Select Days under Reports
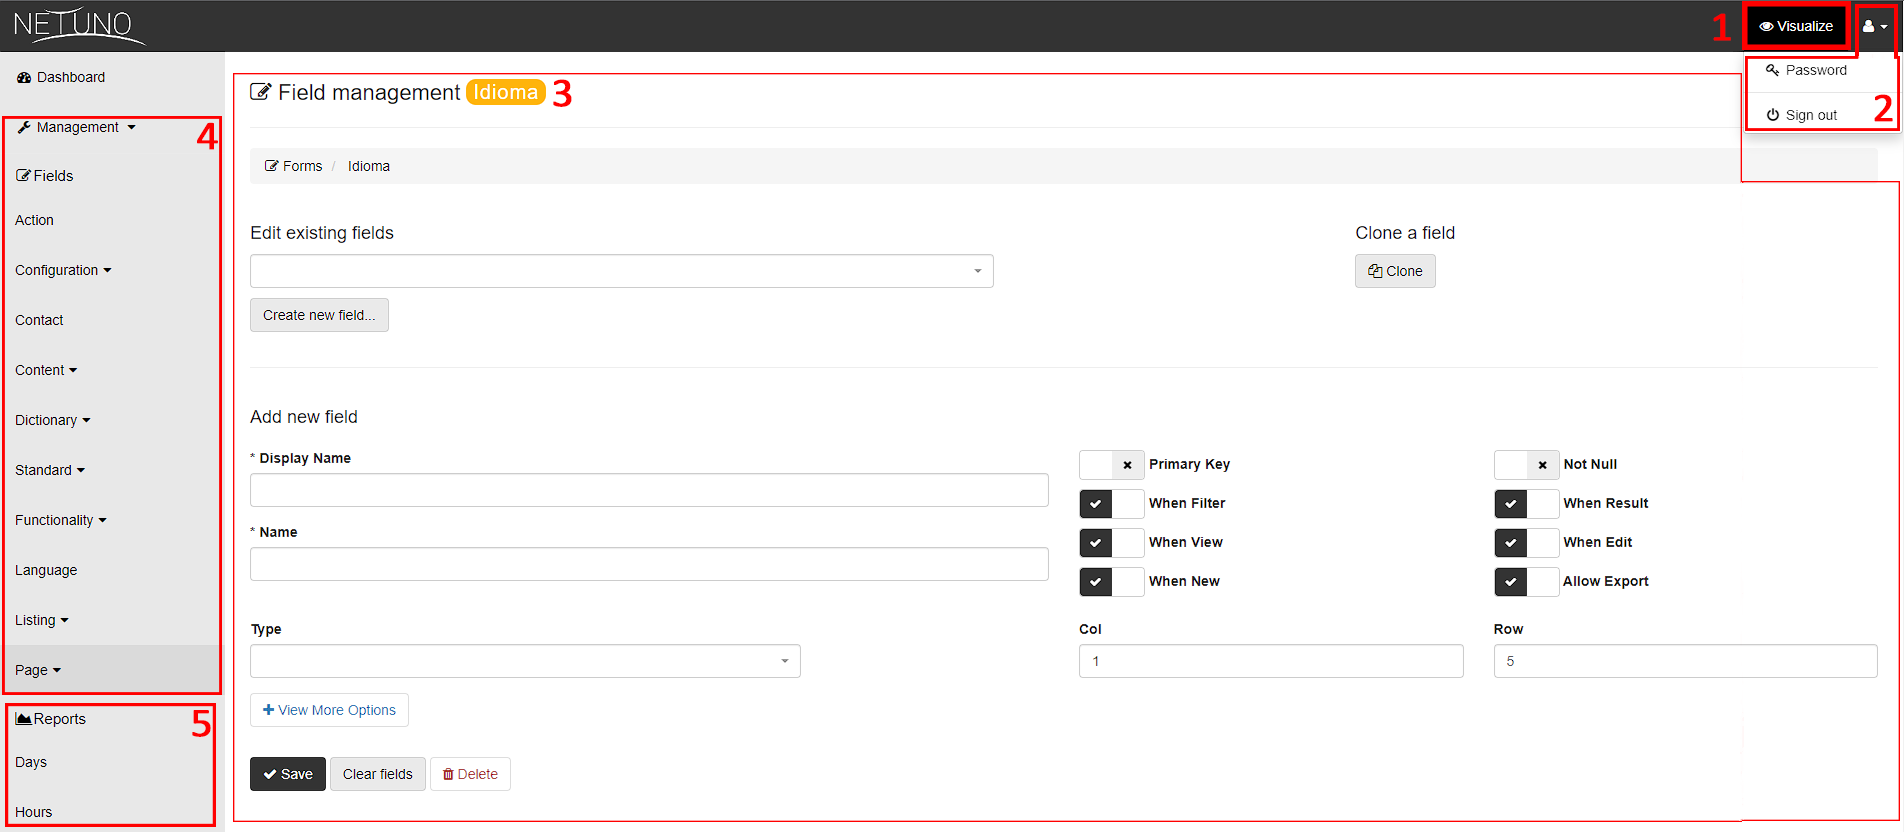The height and width of the screenshot is (832, 1904). tap(31, 762)
